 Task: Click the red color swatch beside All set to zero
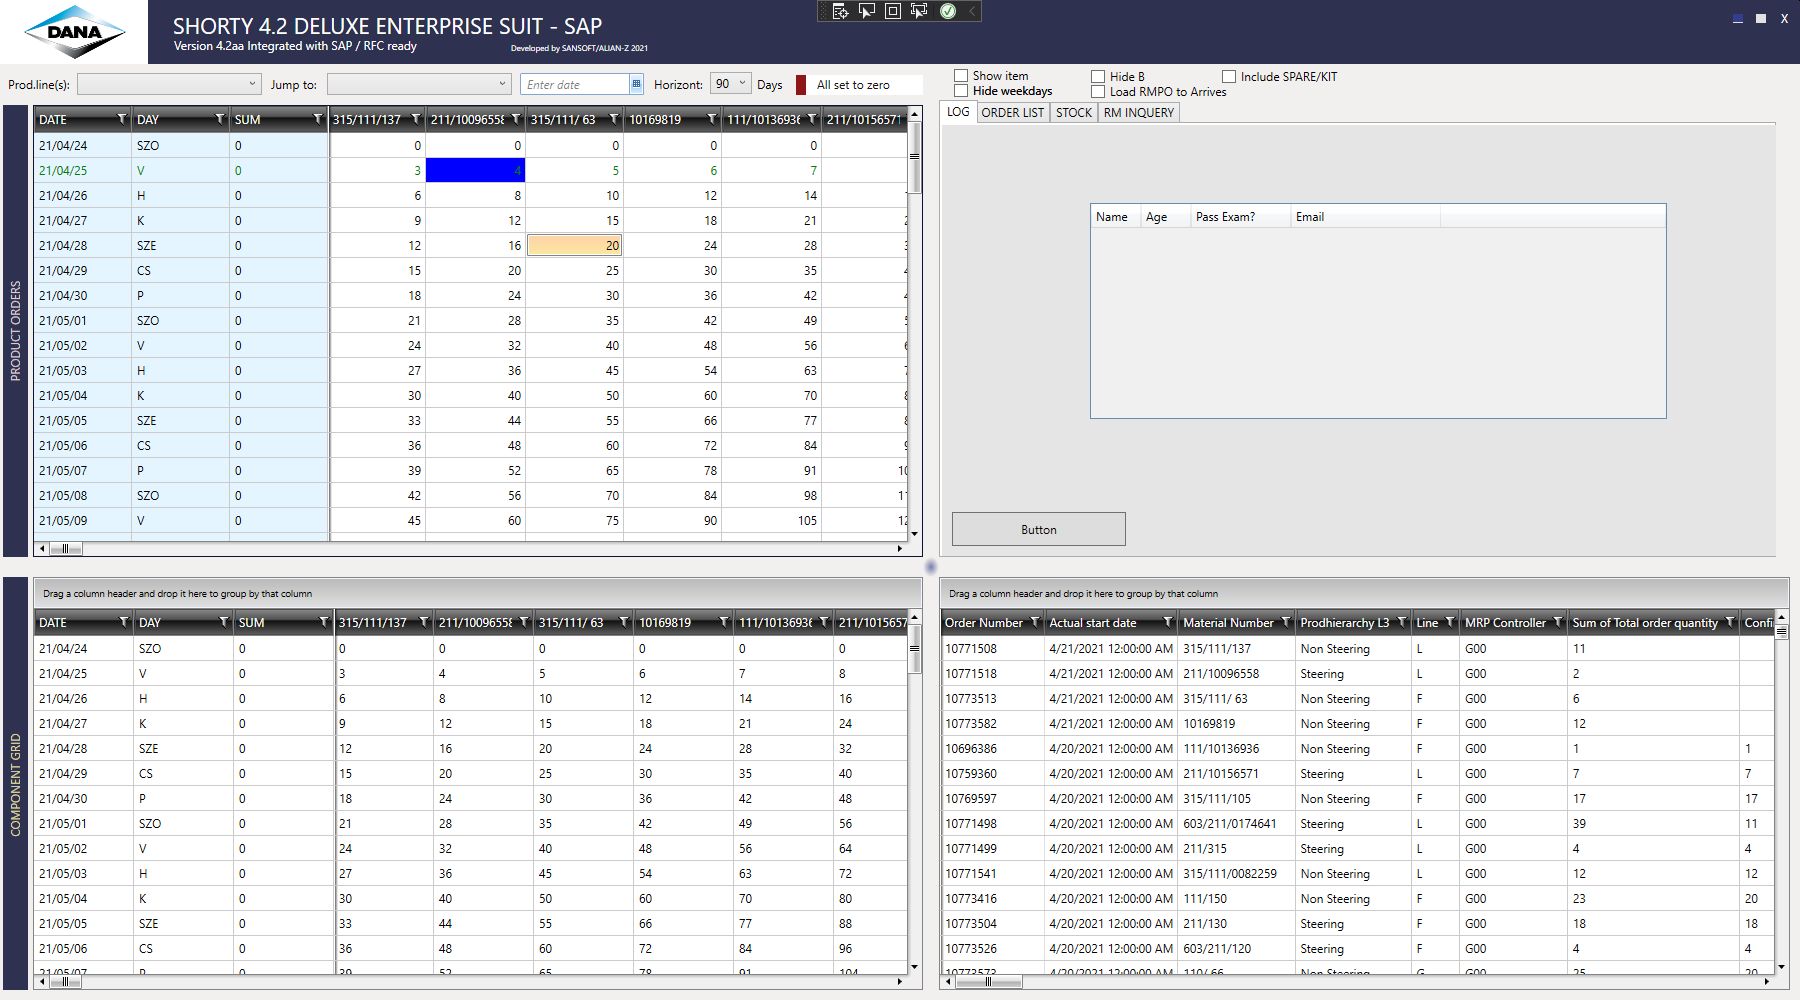click(x=801, y=85)
